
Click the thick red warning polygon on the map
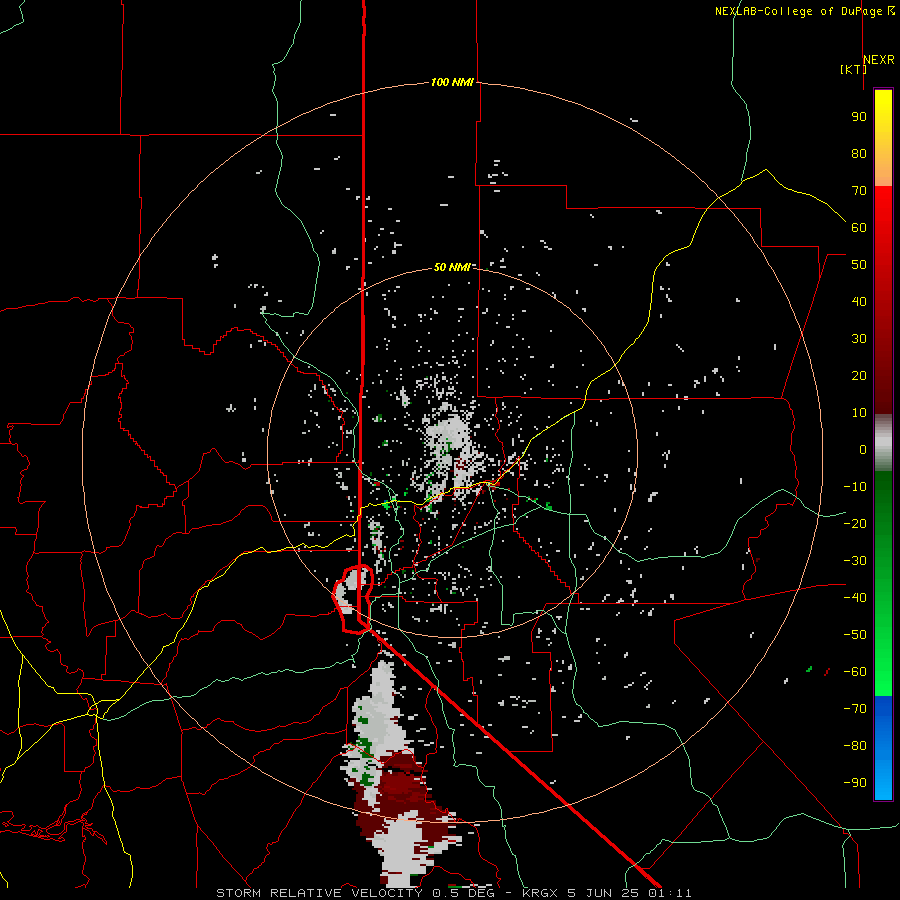tap(354, 599)
